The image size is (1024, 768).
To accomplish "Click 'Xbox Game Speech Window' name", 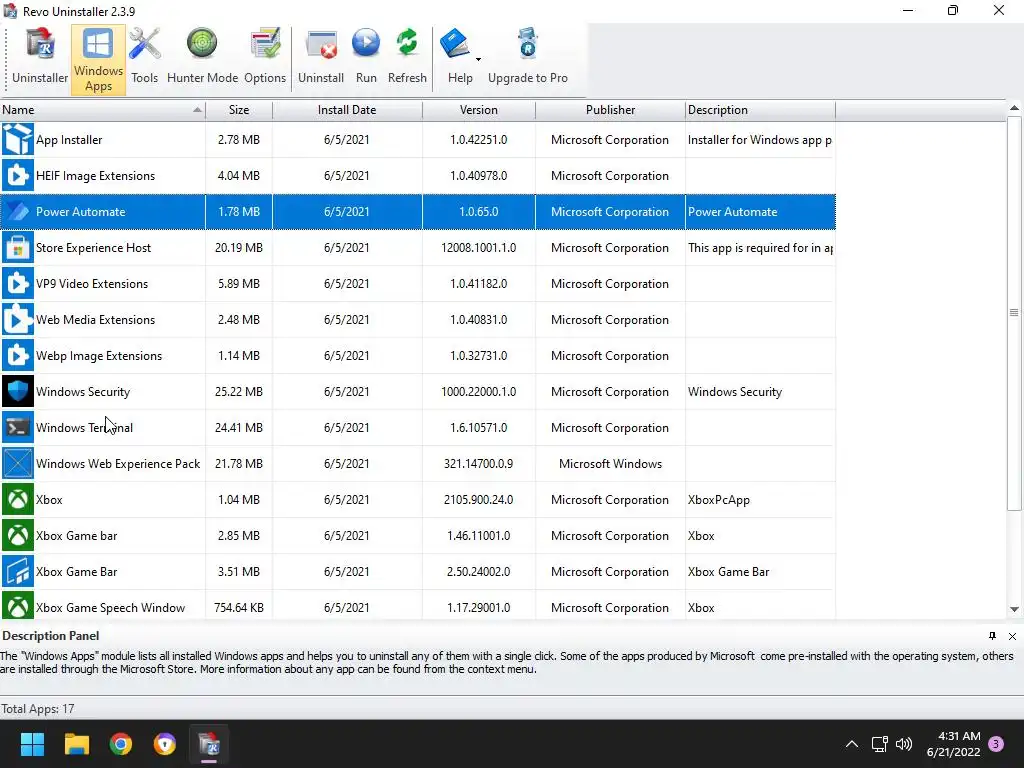I will [x=110, y=607].
